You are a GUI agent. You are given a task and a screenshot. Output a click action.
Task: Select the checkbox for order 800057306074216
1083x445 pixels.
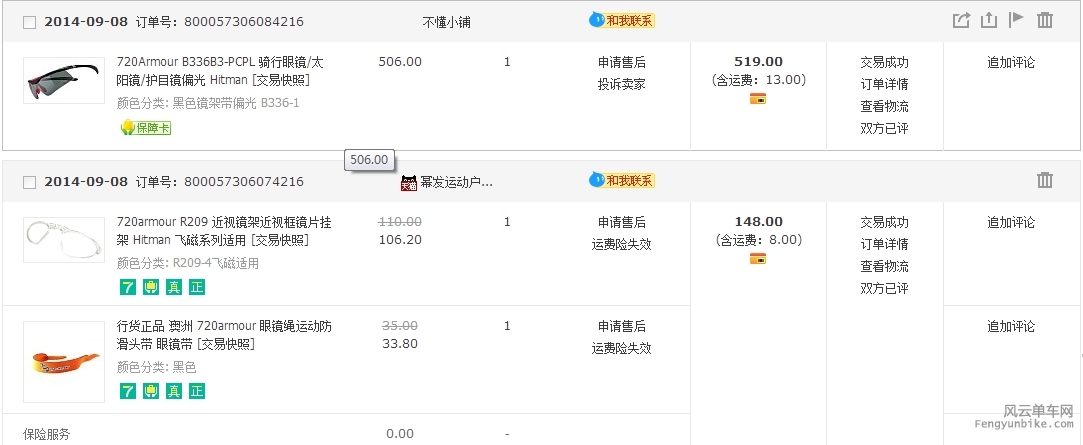29,182
